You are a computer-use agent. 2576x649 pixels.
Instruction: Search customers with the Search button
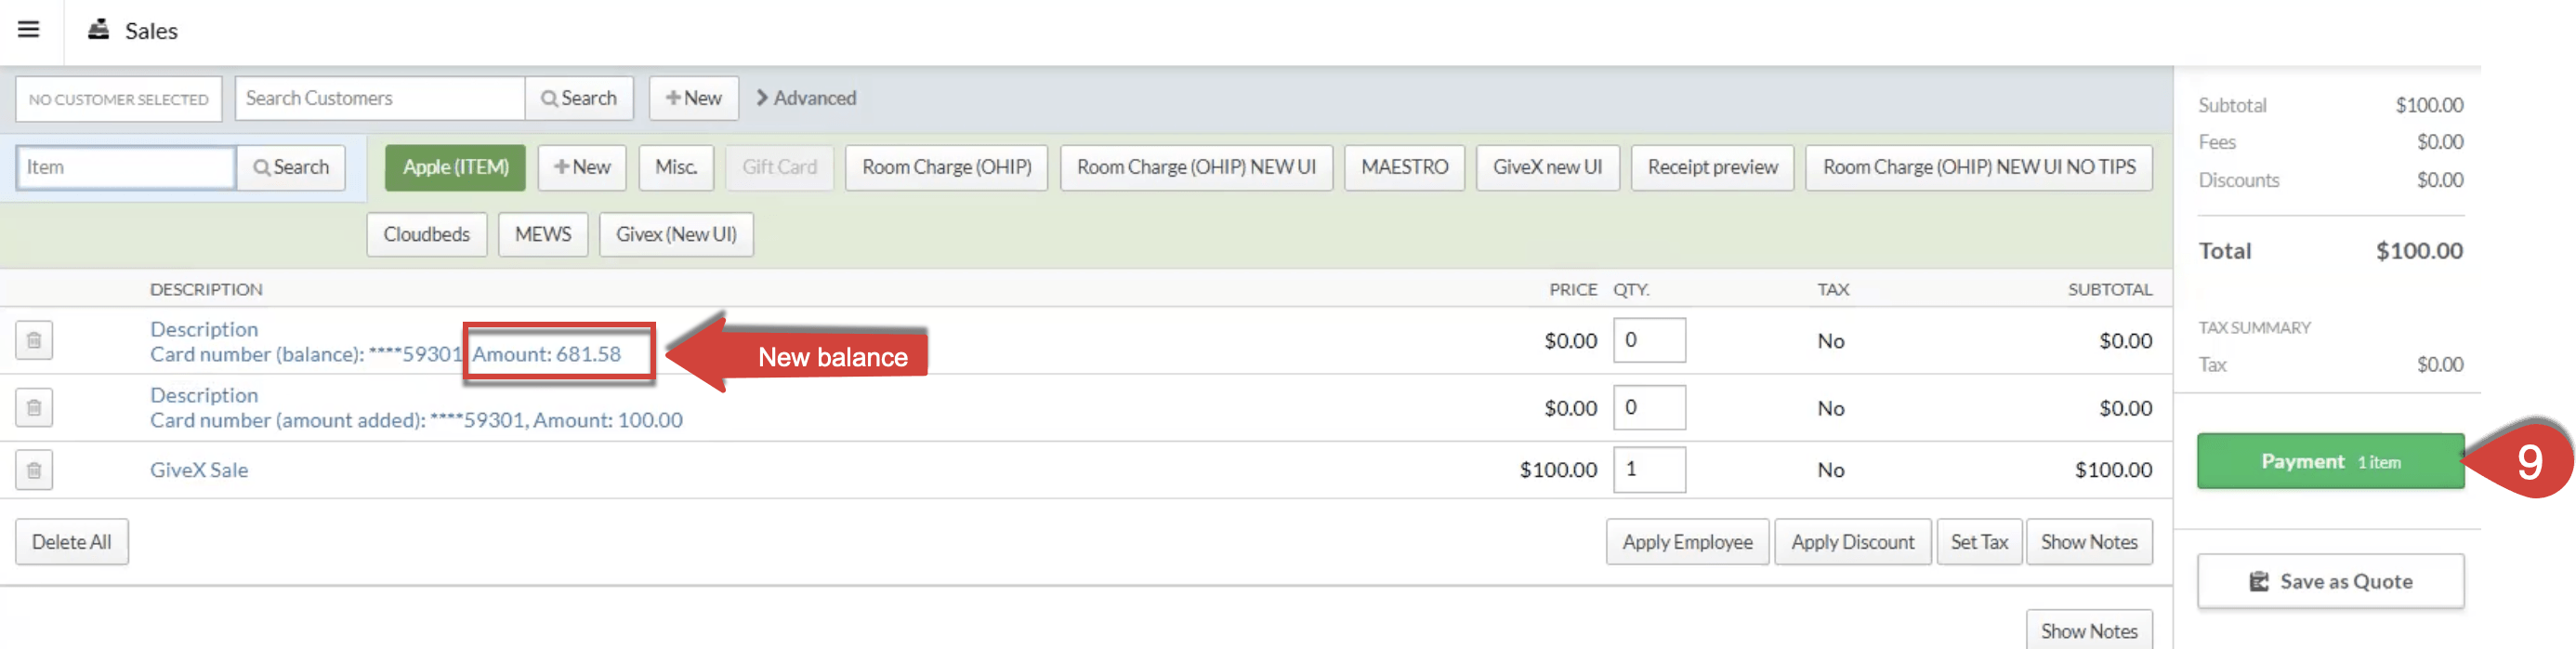[x=579, y=99]
